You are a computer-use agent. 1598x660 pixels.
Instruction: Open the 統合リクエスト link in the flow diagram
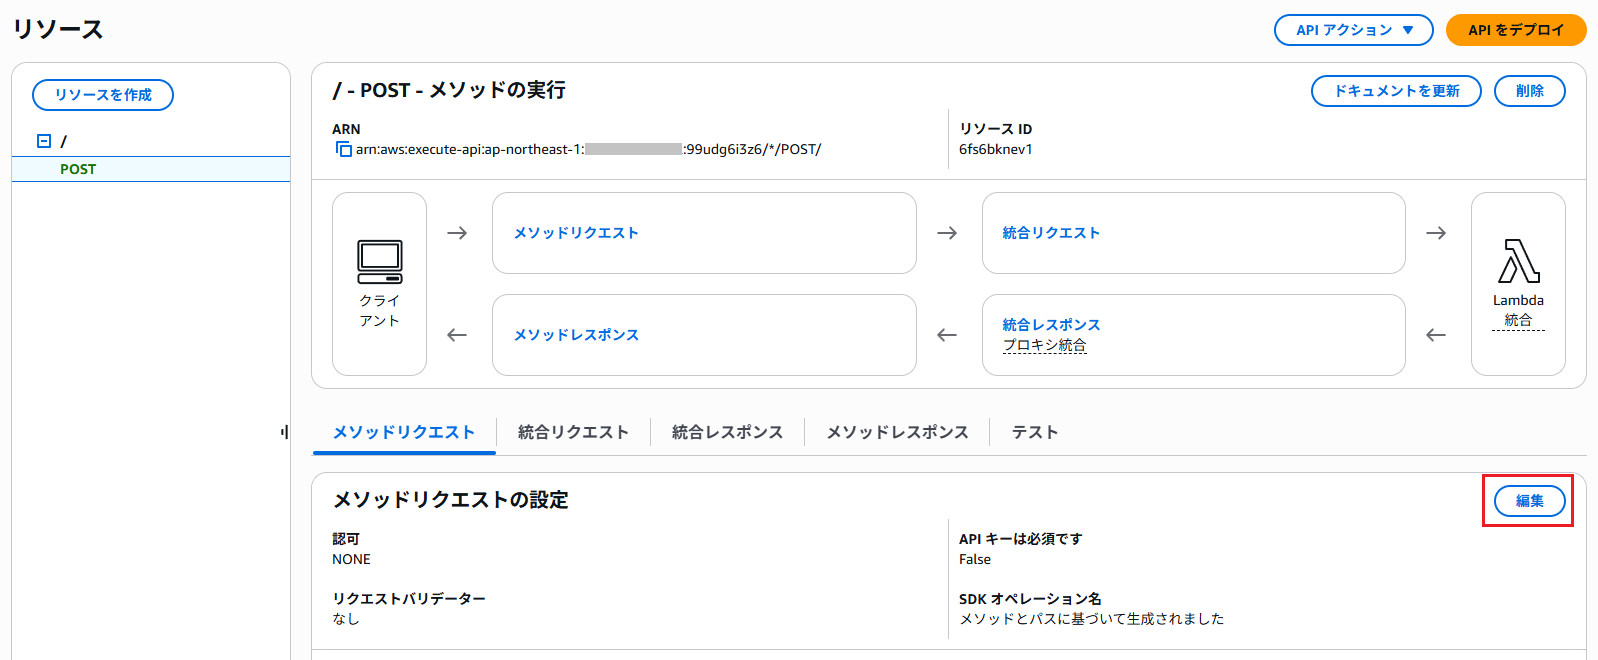[1051, 233]
